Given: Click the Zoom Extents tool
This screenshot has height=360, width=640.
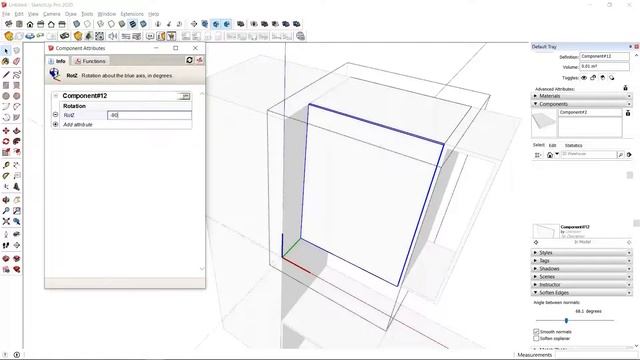Looking at the screenshot, I should tap(6, 221).
